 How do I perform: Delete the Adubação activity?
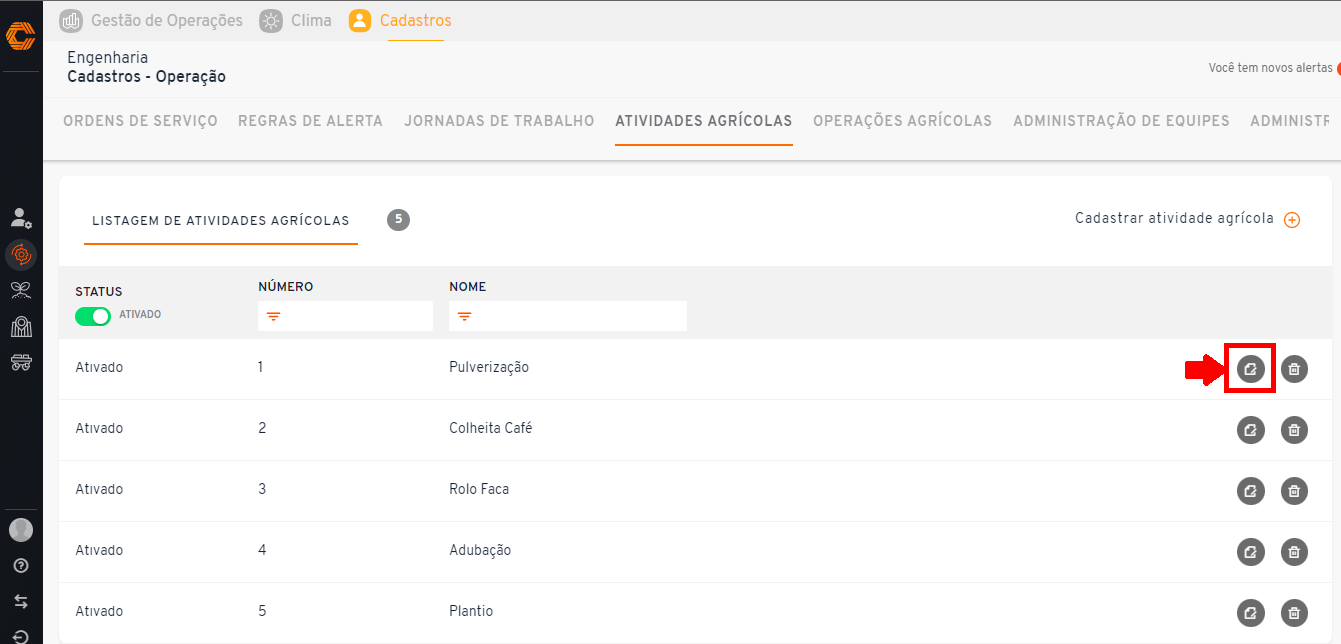[1294, 552]
